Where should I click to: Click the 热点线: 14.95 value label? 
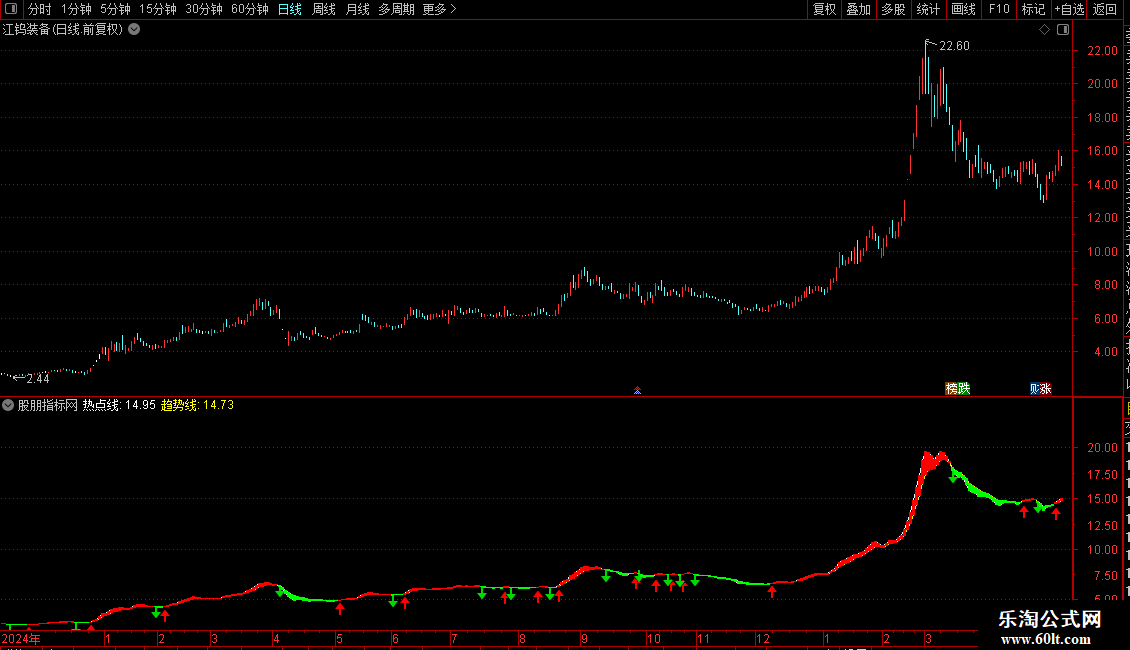tap(119, 405)
